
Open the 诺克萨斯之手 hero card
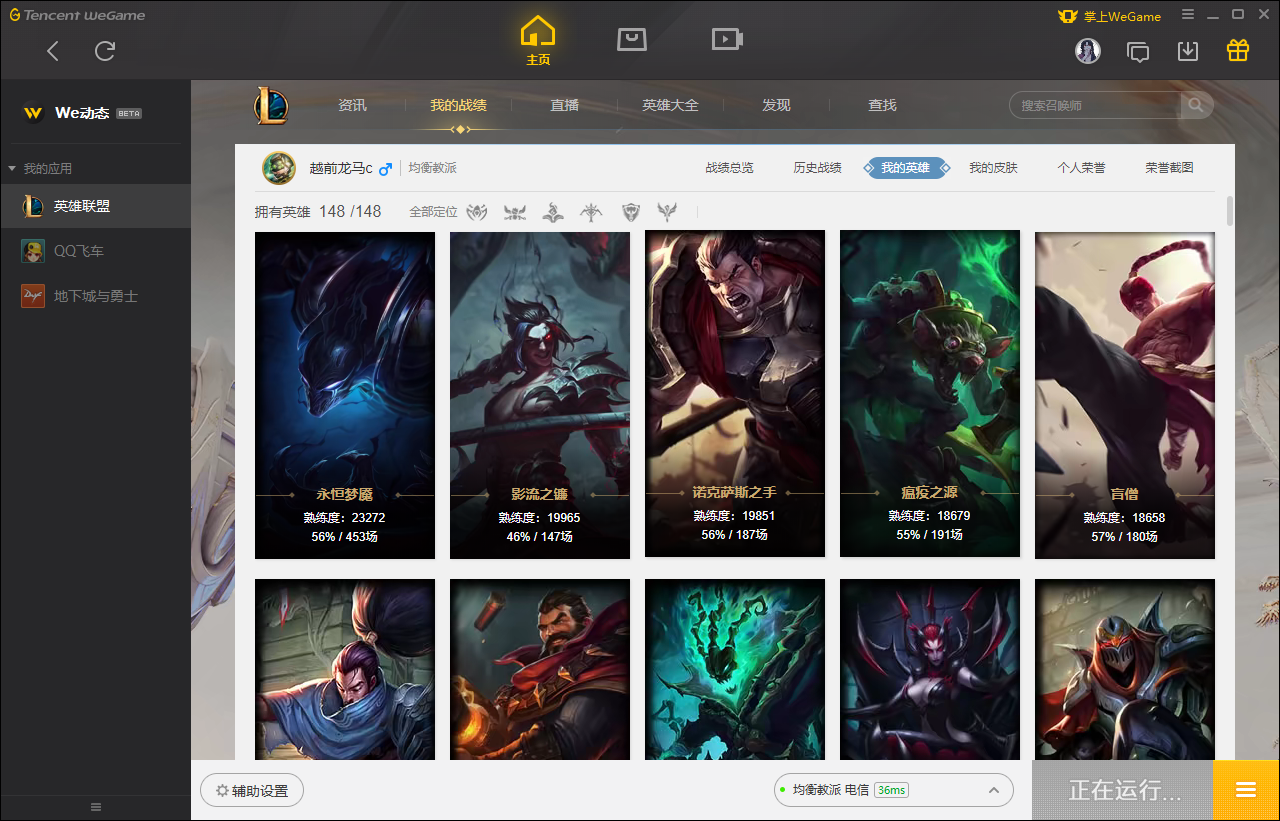735,393
